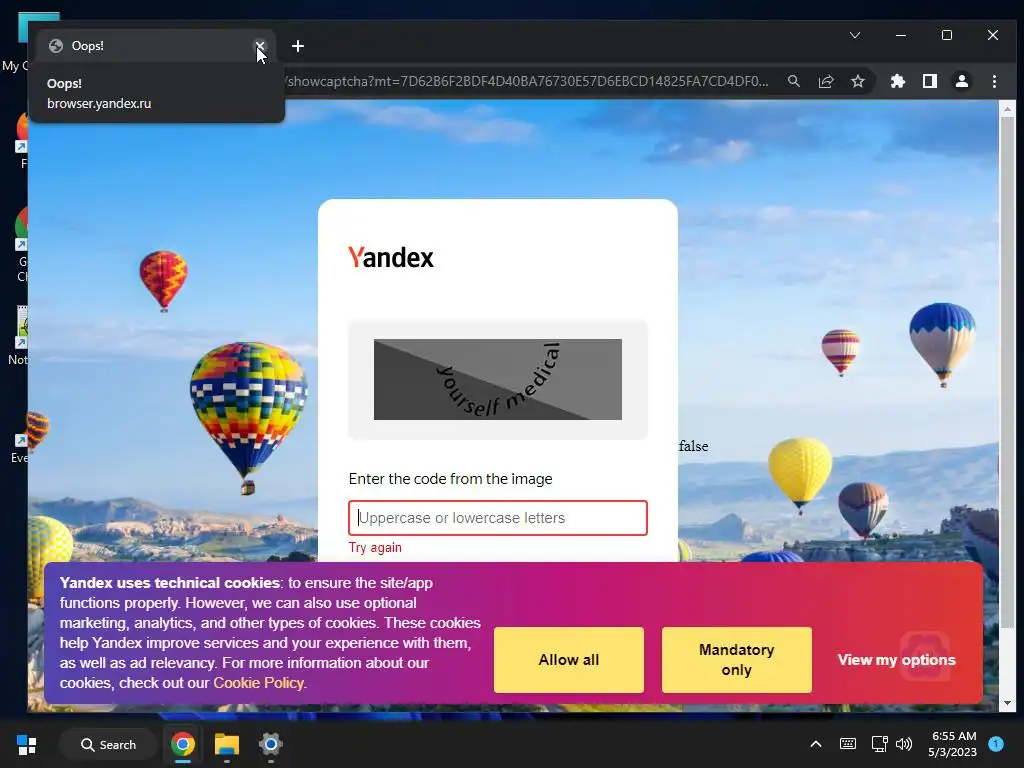Click volume speaker tray icon

pyautogui.click(x=904, y=744)
